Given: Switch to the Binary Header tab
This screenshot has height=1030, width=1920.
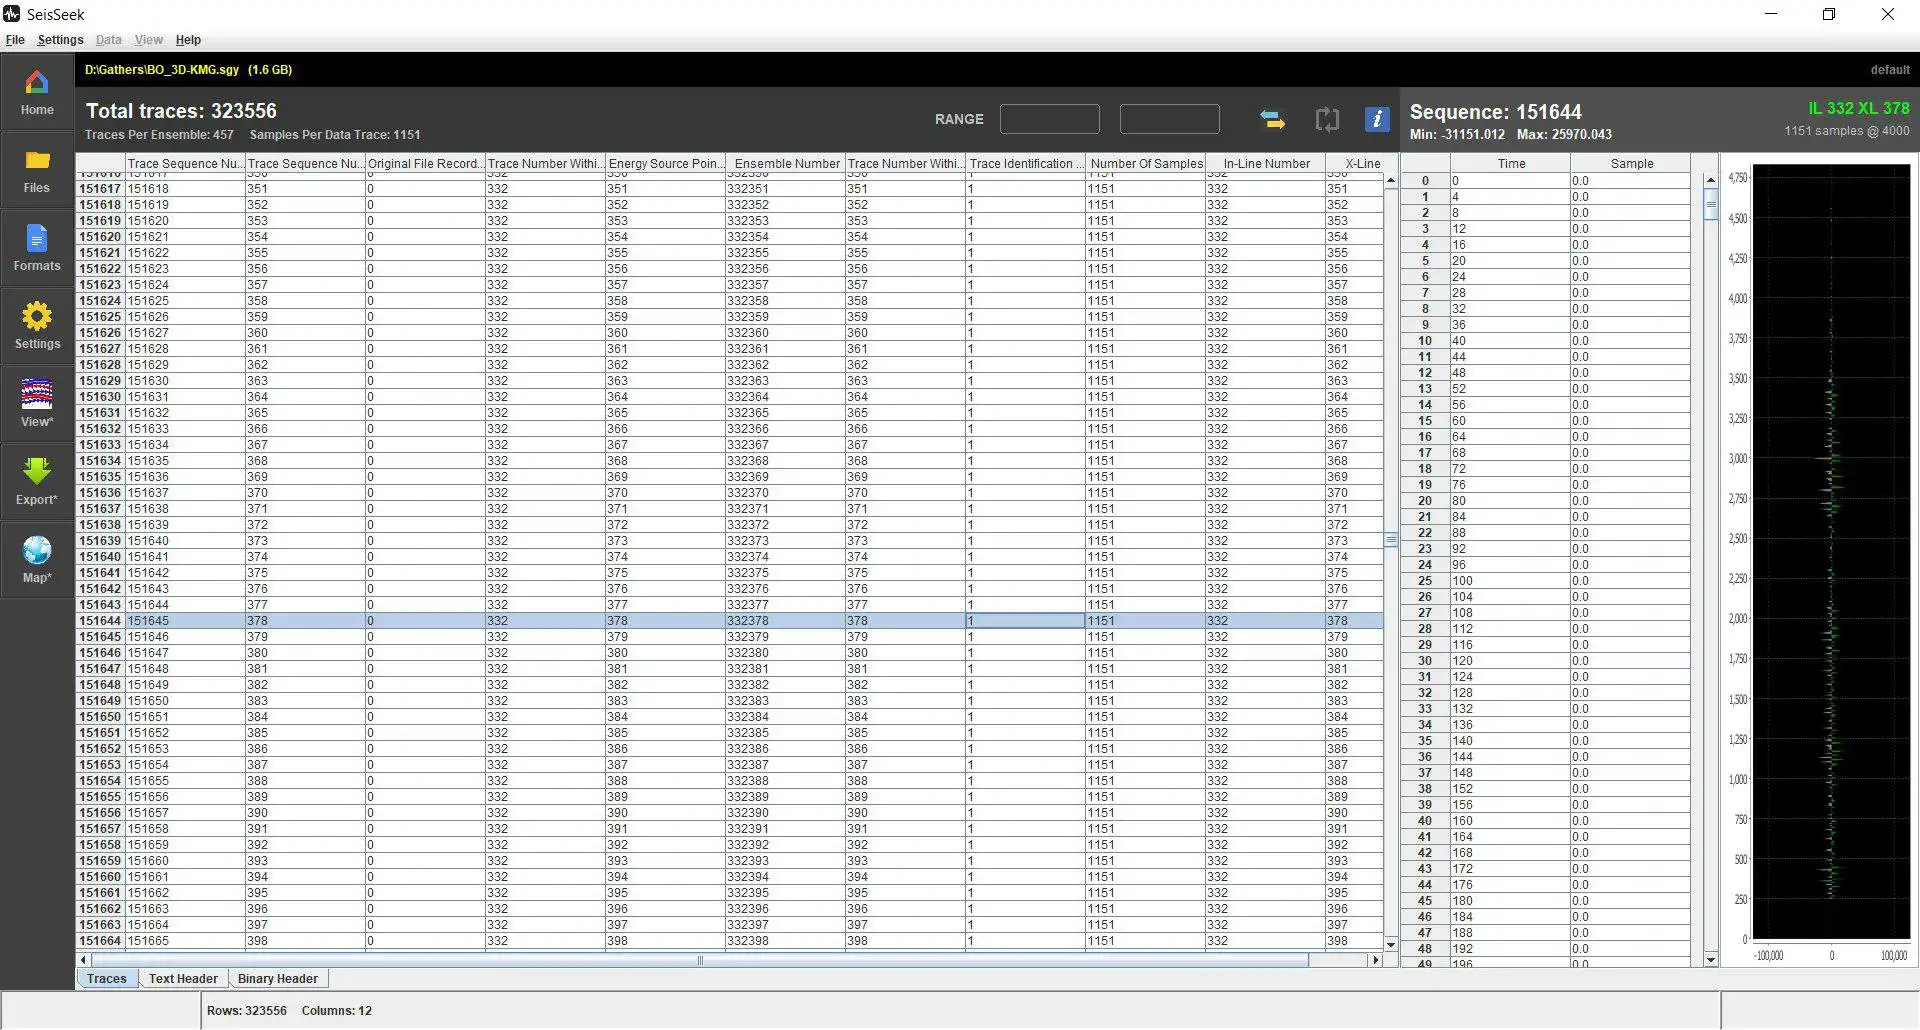Looking at the screenshot, I should (278, 979).
